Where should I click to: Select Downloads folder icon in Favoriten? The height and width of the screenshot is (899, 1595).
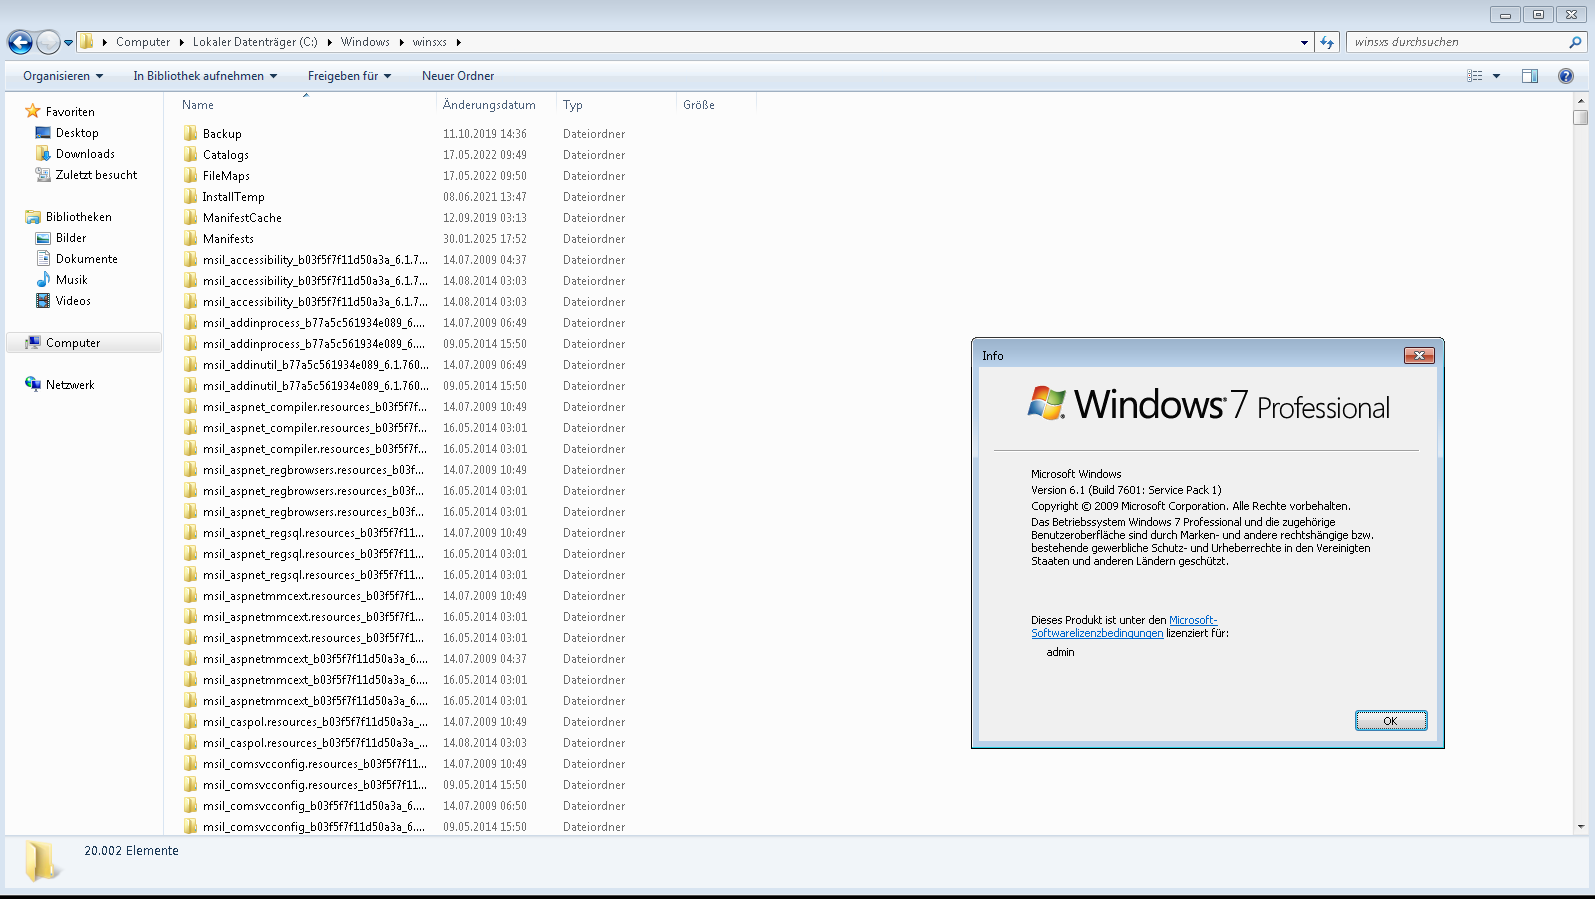point(43,154)
